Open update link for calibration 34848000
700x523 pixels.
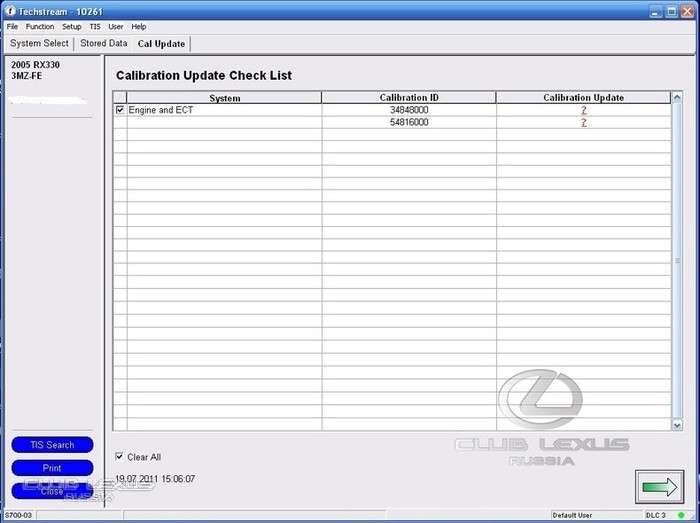583,110
